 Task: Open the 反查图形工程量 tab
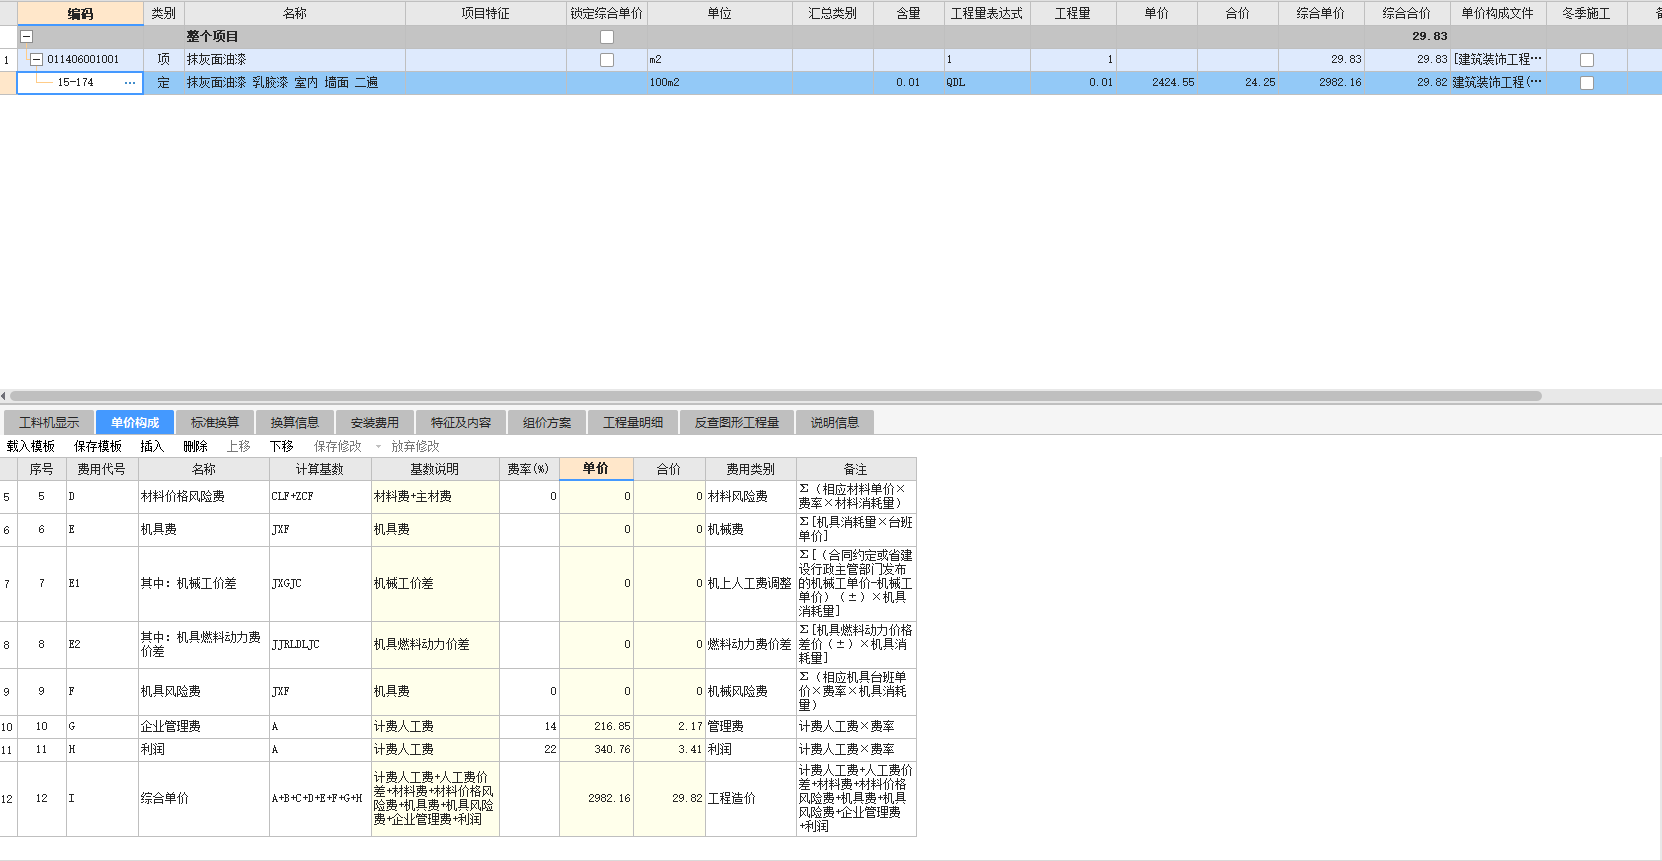[x=737, y=422]
